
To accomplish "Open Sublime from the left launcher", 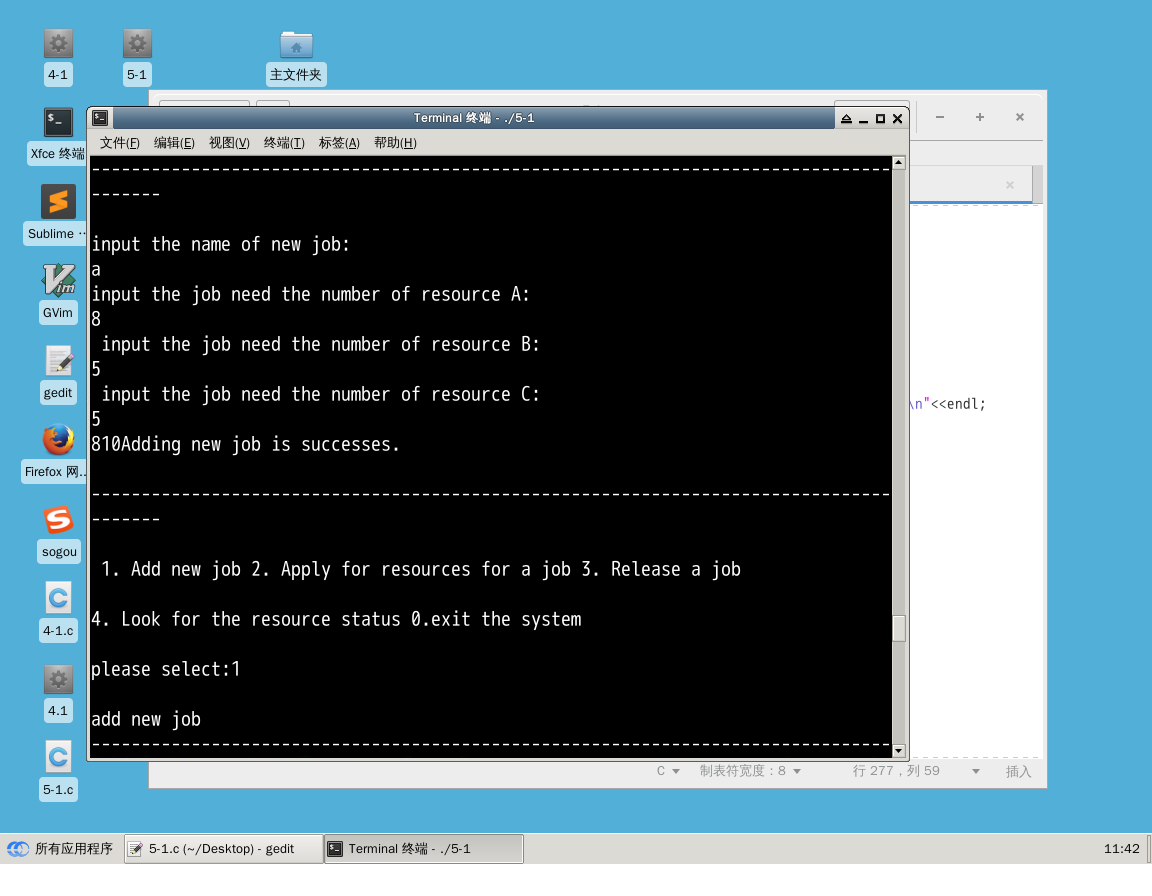I will click(x=57, y=201).
